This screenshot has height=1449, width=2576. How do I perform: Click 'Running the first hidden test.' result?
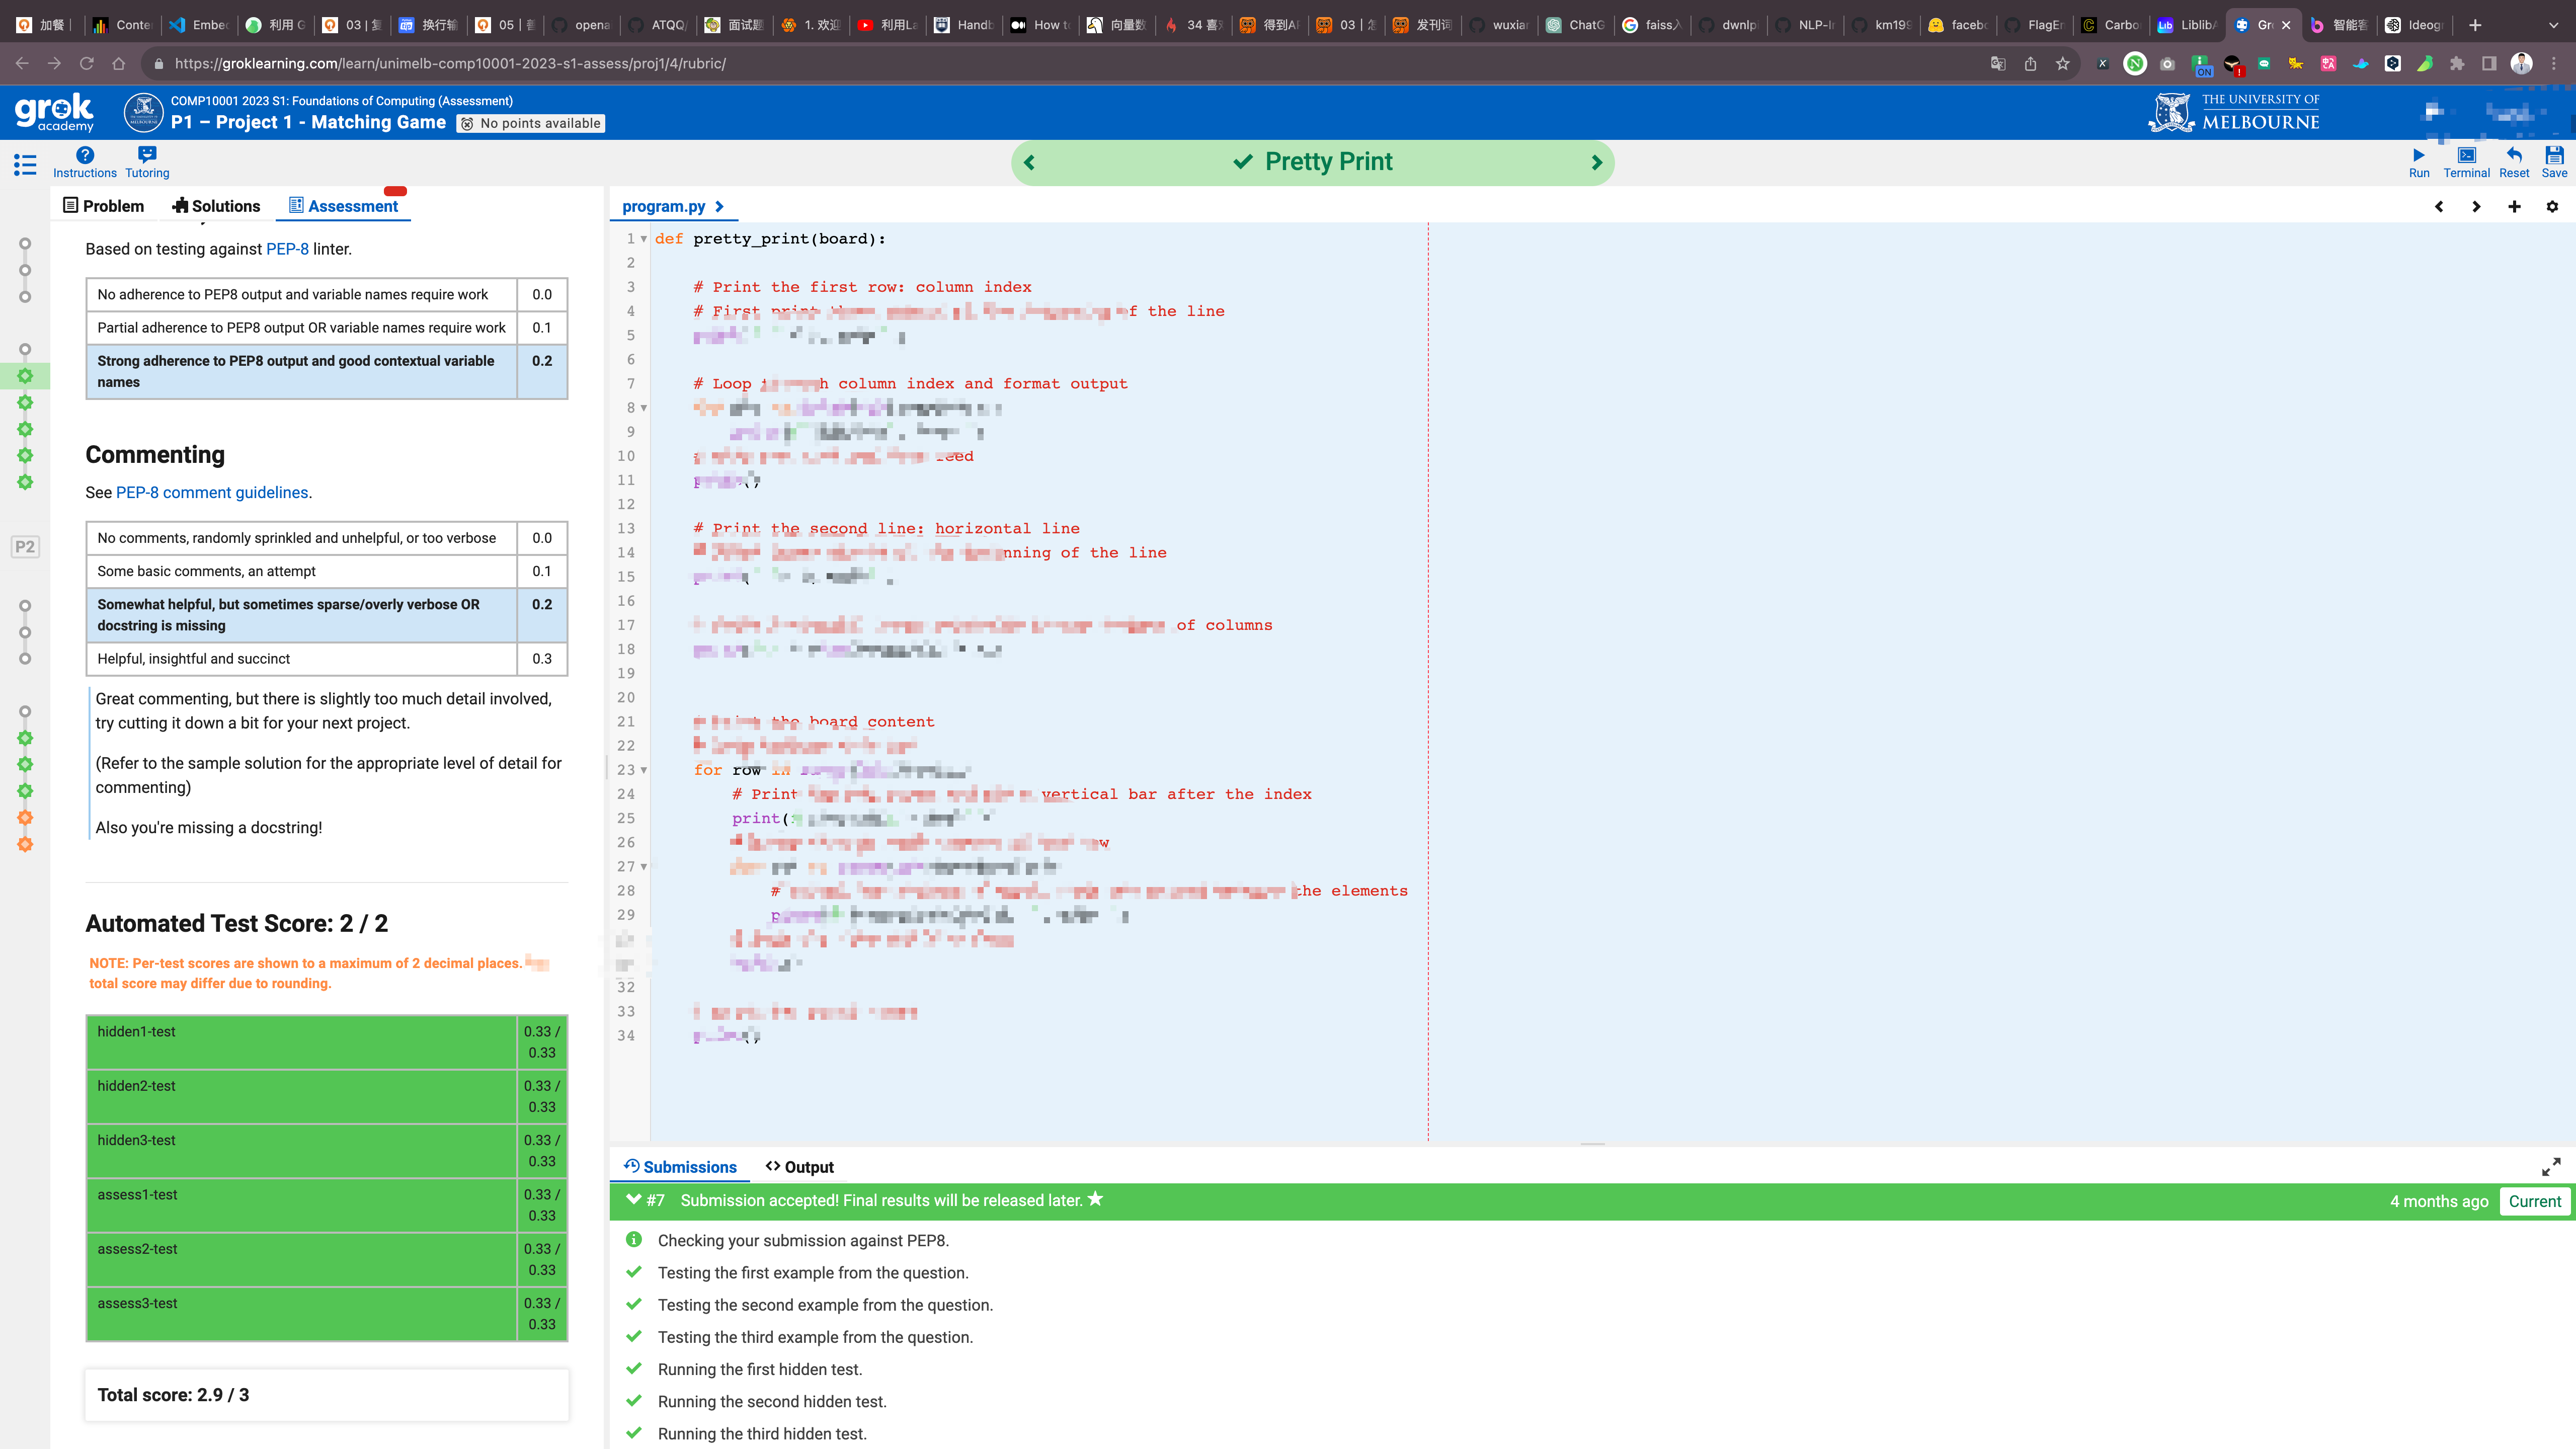[x=760, y=1370]
